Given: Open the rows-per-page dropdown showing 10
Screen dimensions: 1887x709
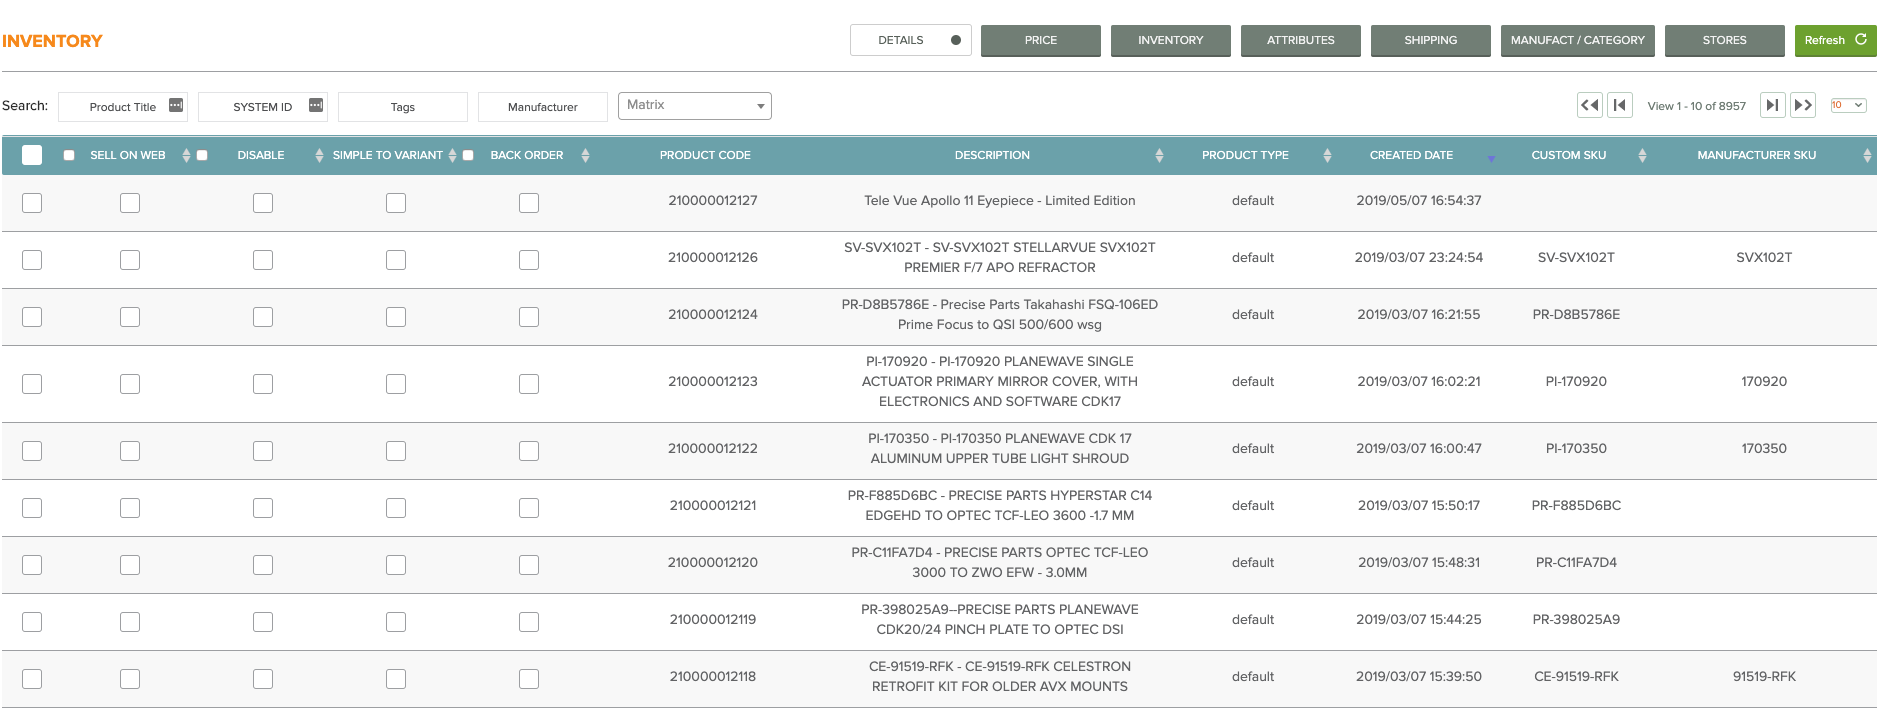Looking at the screenshot, I should pyautogui.click(x=1848, y=105).
